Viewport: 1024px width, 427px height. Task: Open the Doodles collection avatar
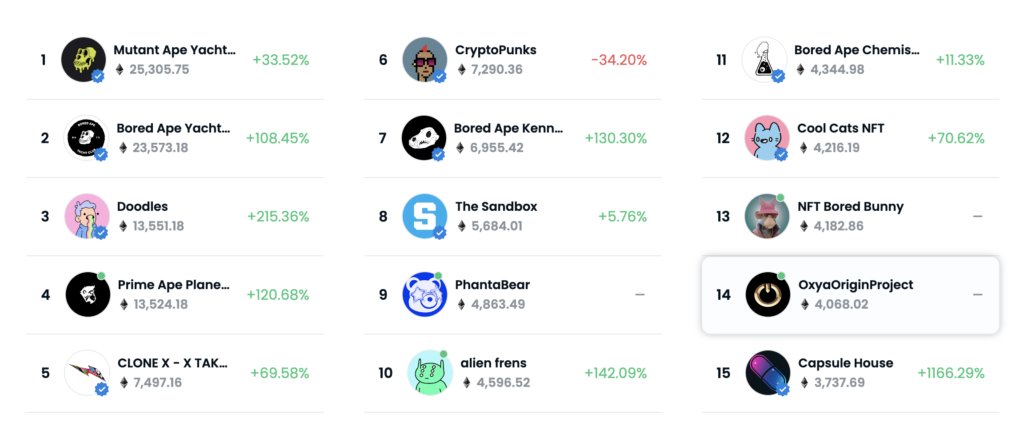pos(86,216)
